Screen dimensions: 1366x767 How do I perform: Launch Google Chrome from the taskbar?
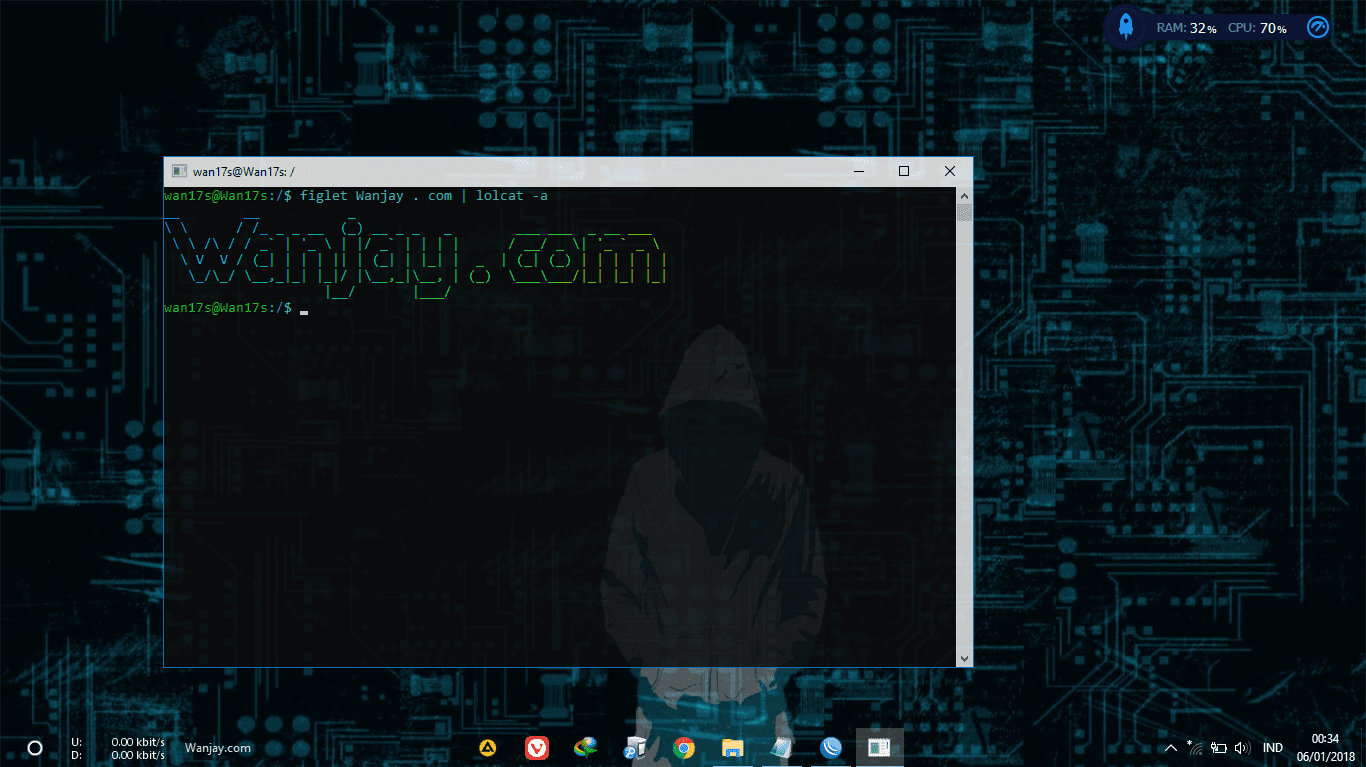click(684, 747)
